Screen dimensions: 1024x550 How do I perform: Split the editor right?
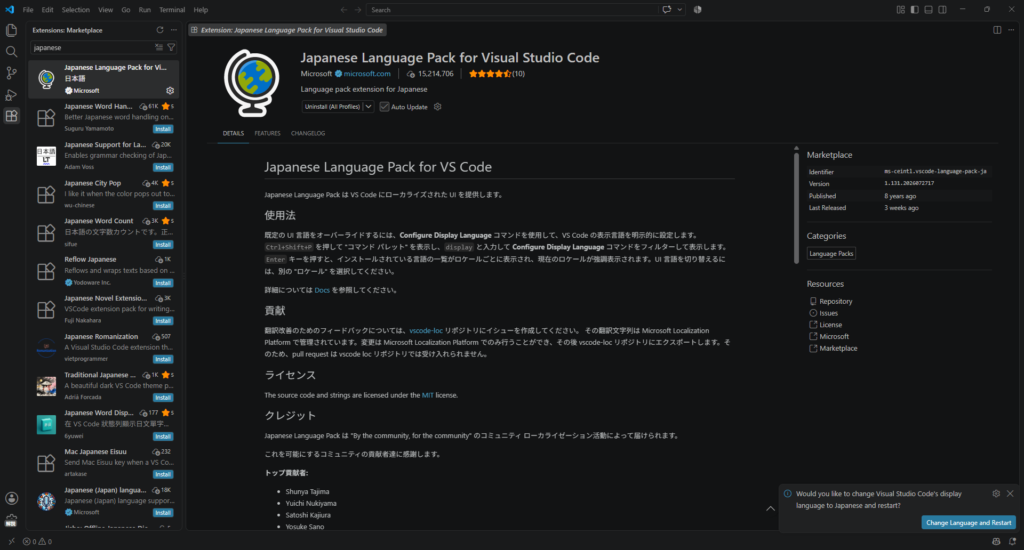(x=997, y=30)
